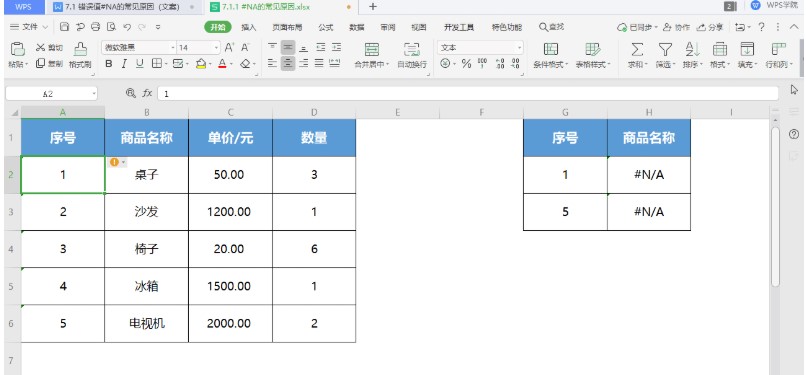Click the help question mark icon

761,27
